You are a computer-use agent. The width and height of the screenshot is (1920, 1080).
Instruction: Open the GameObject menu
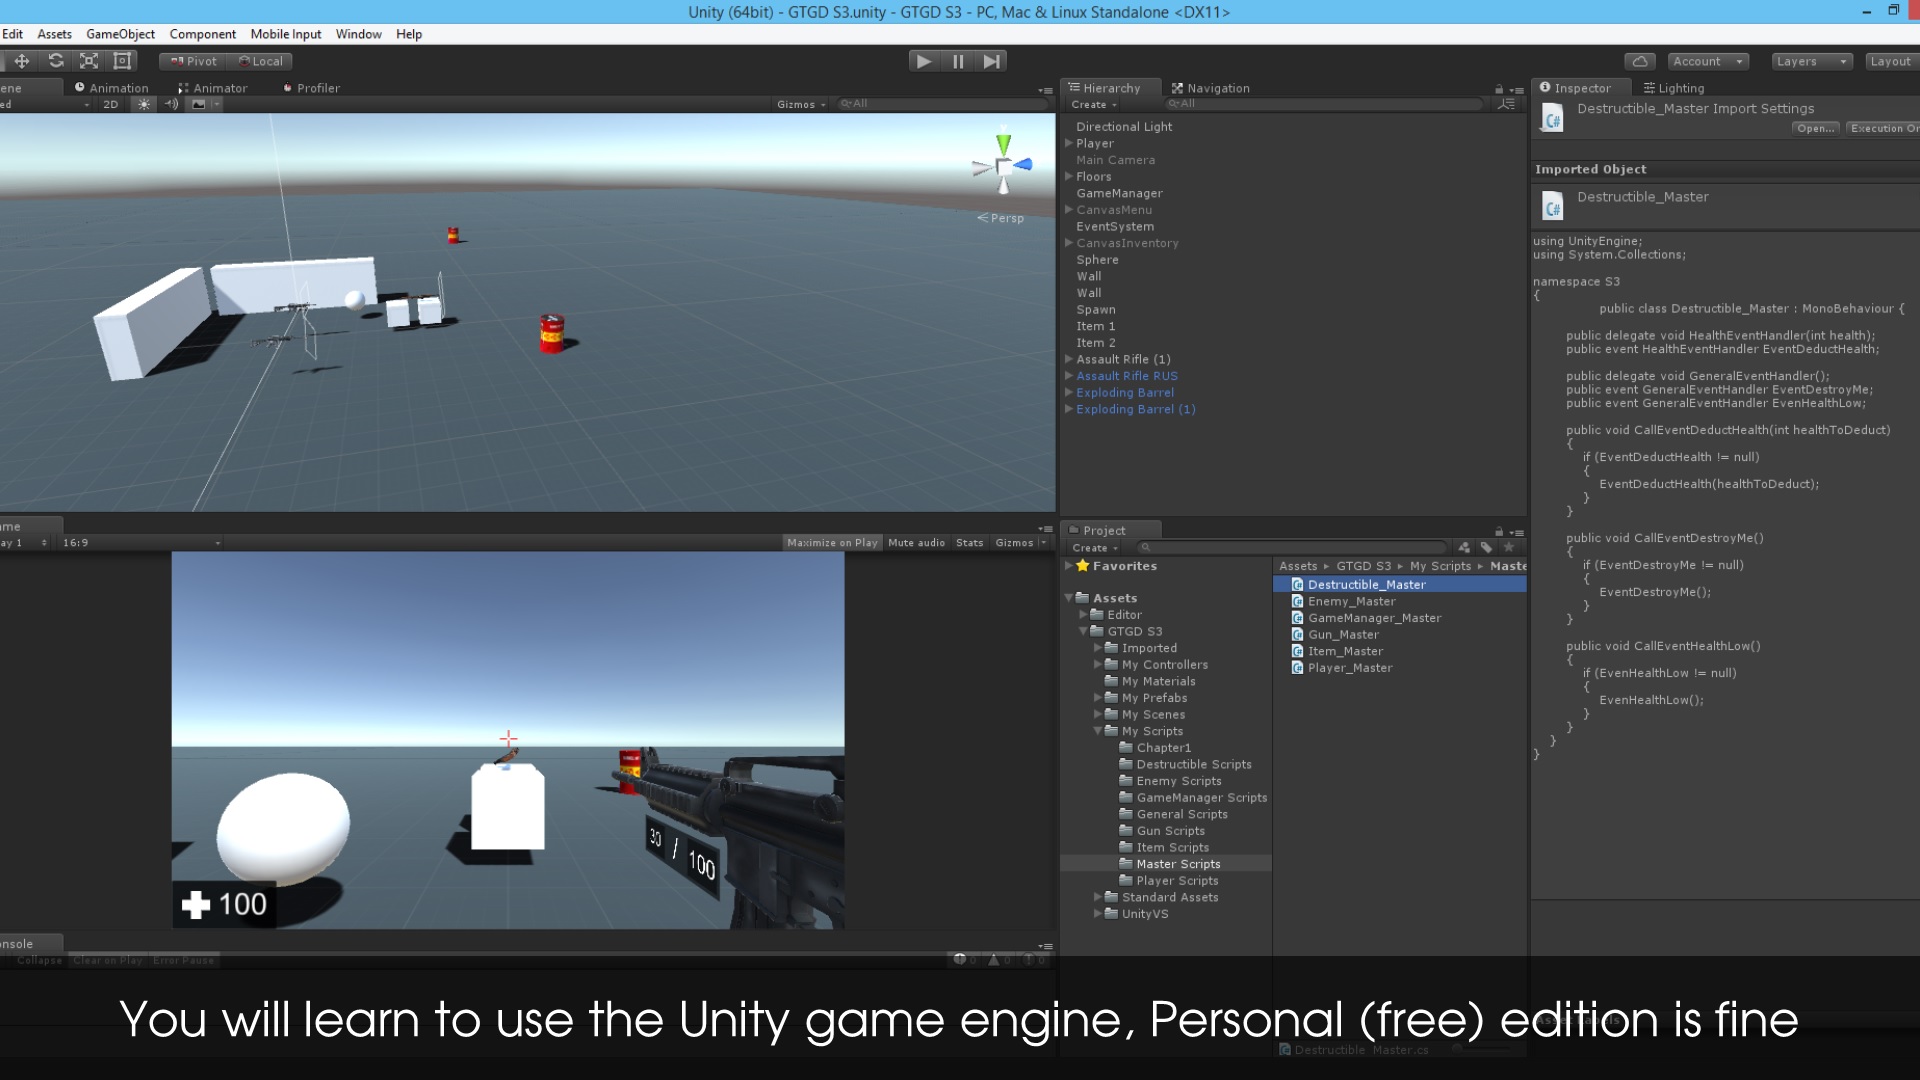click(120, 33)
